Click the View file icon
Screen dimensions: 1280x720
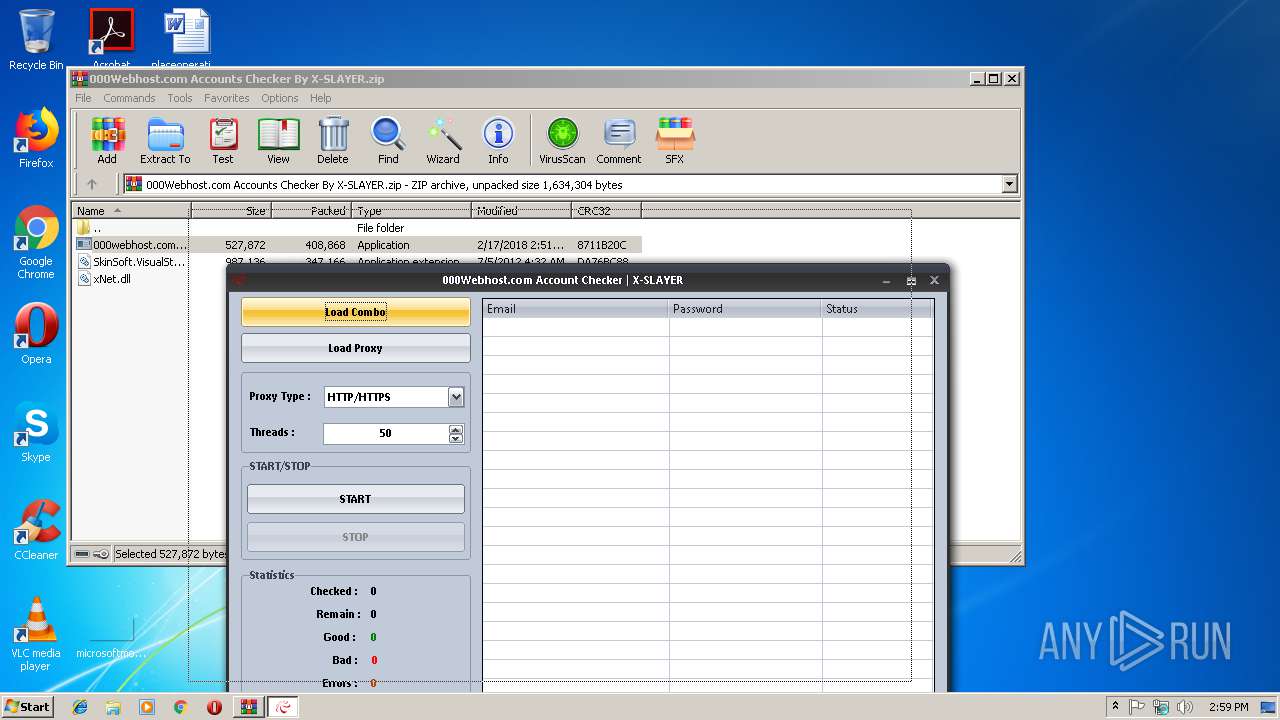pos(278,140)
